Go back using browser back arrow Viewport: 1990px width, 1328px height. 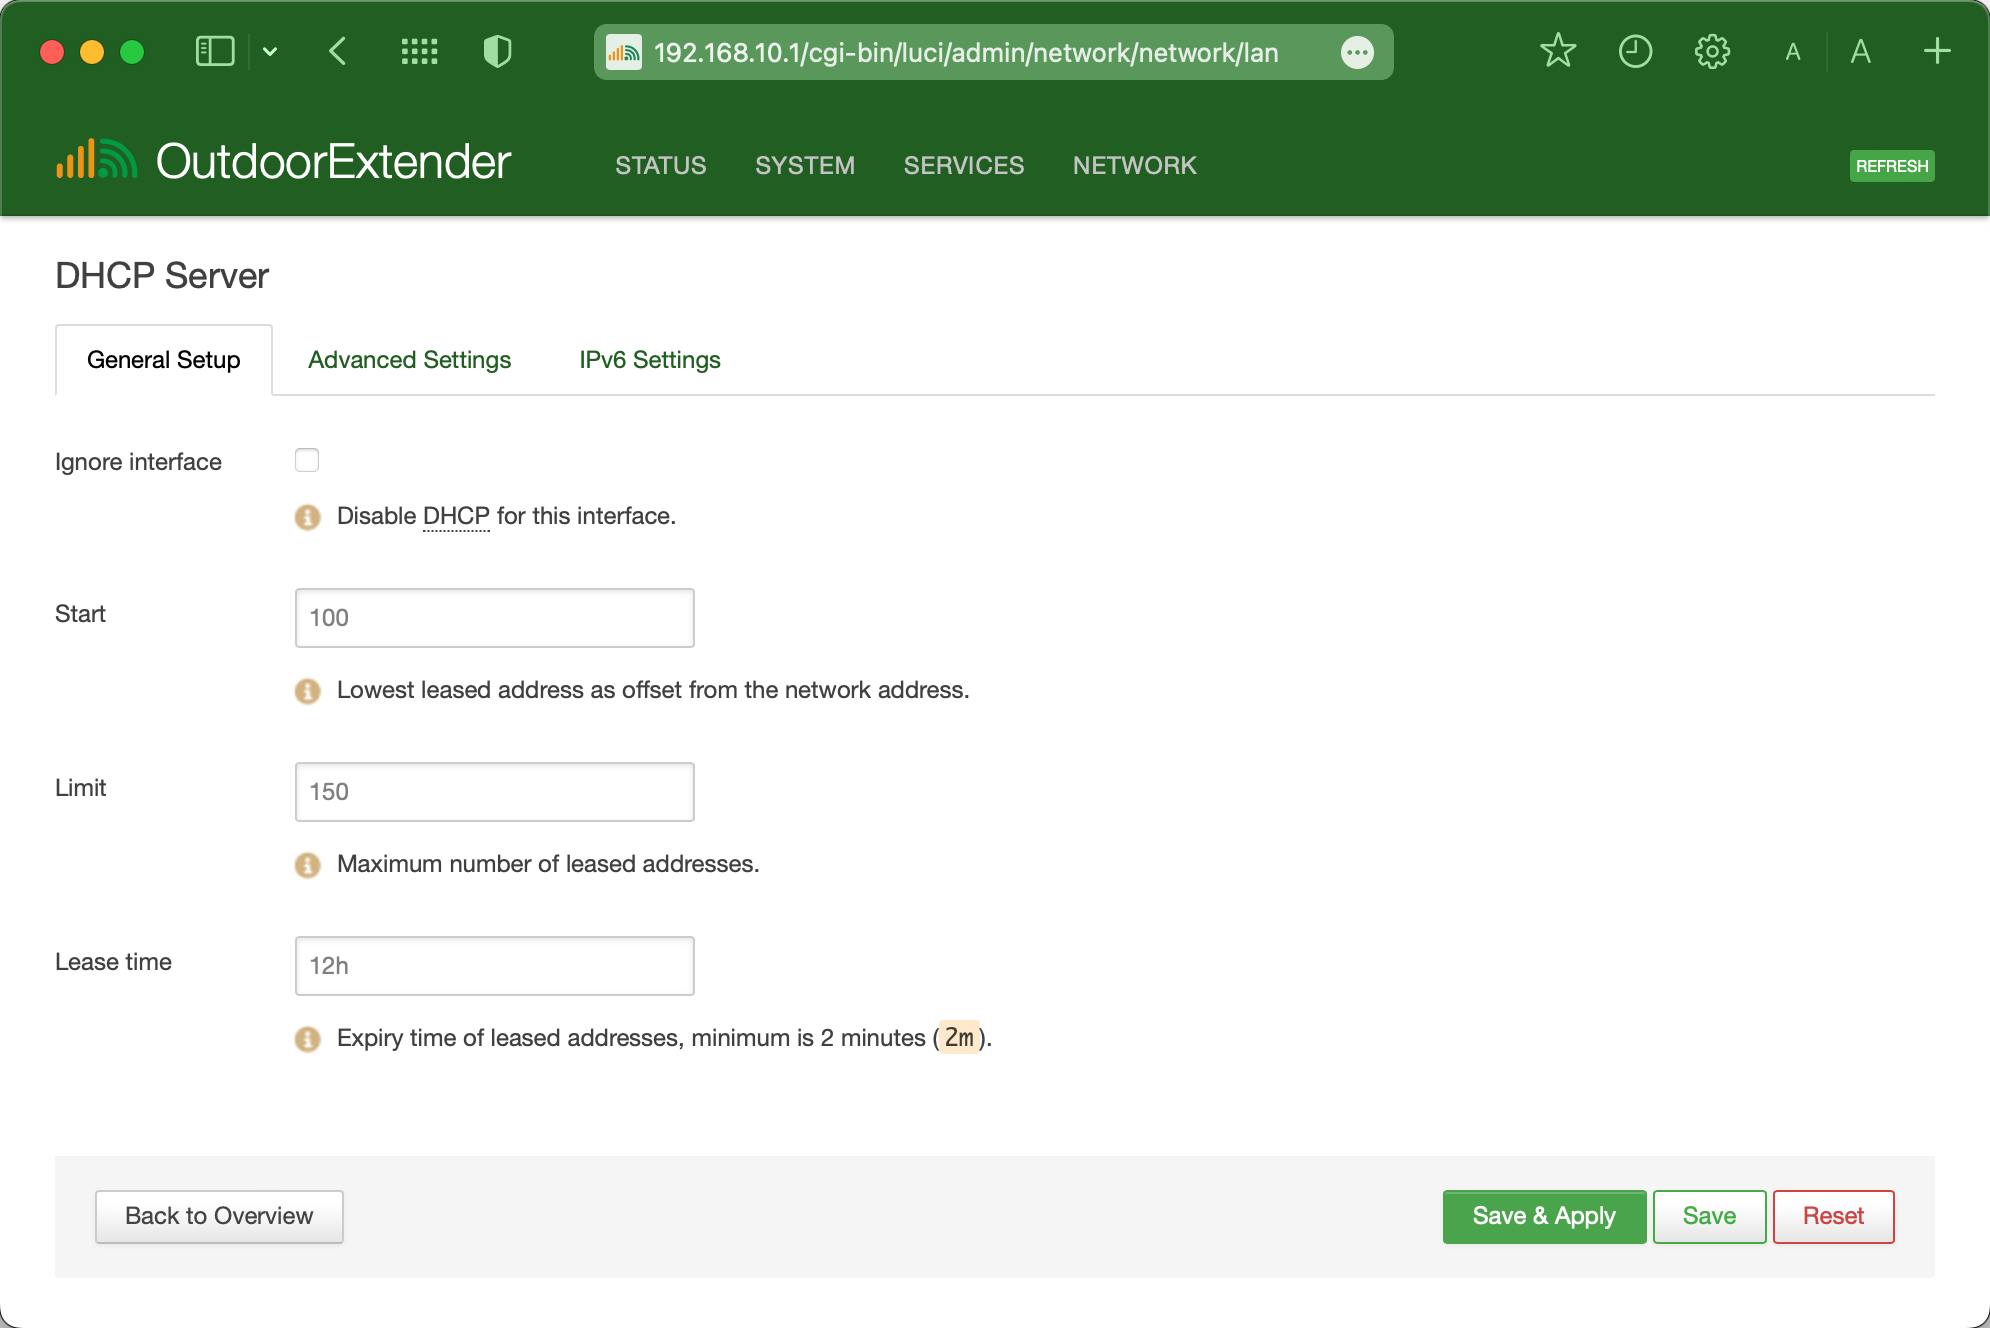pyautogui.click(x=338, y=51)
